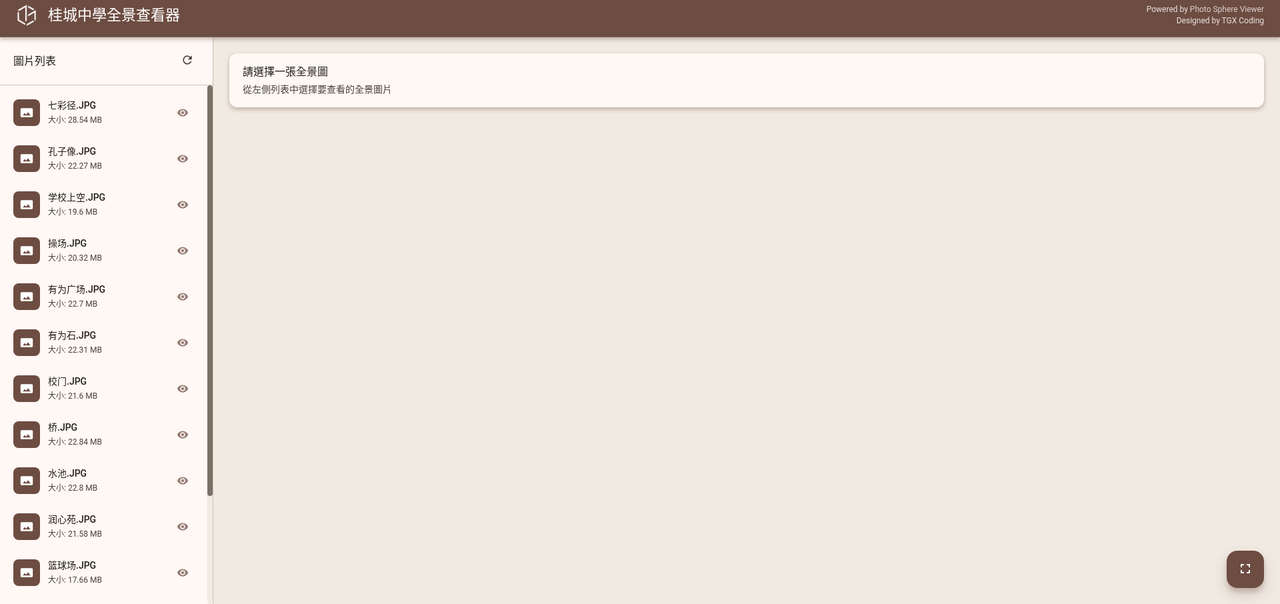Click the image icon for 水池.JPG
This screenshot has height=604, width=1280.
pos(27,480)
